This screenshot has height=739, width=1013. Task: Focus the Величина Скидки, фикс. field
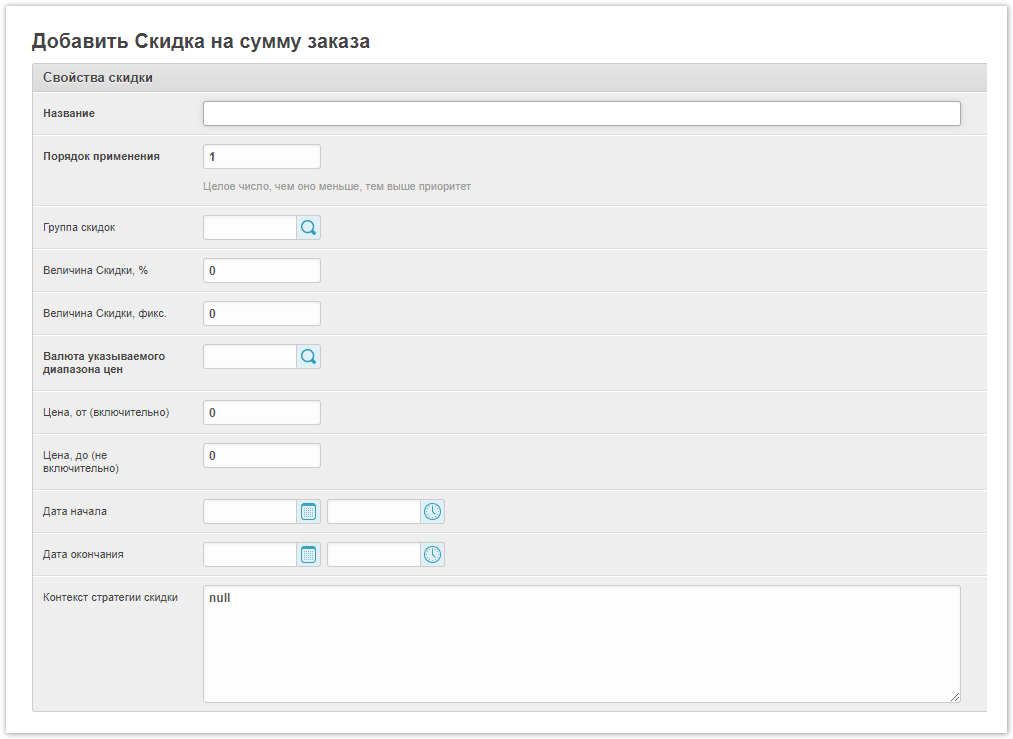coord(261,314)
